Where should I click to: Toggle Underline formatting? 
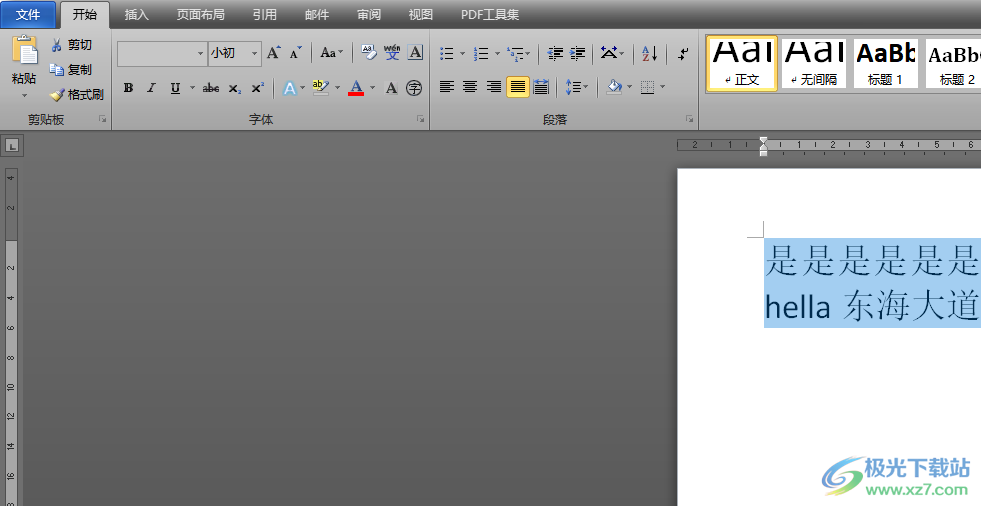point(175,88)
